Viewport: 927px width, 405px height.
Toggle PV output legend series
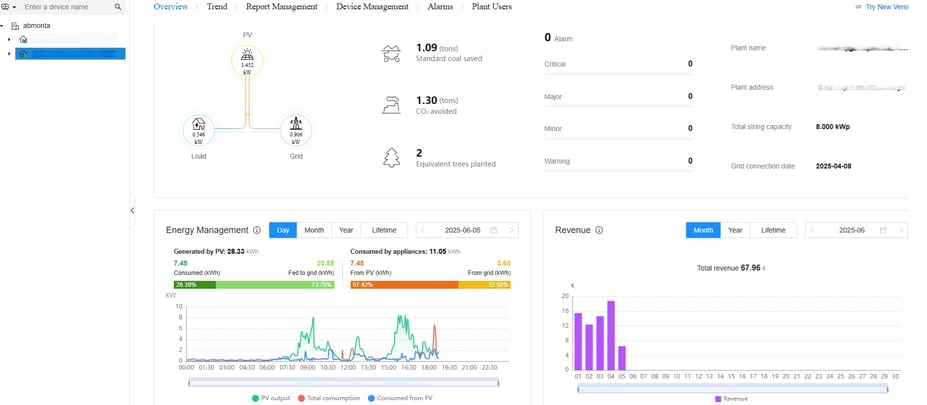(x=271, y=398)
